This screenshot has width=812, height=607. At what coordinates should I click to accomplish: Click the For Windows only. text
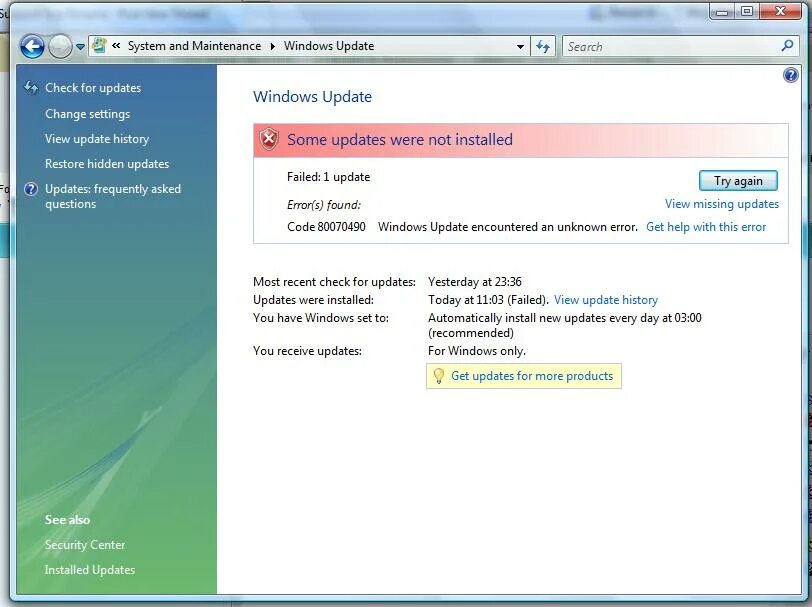(x=476, y=351)
